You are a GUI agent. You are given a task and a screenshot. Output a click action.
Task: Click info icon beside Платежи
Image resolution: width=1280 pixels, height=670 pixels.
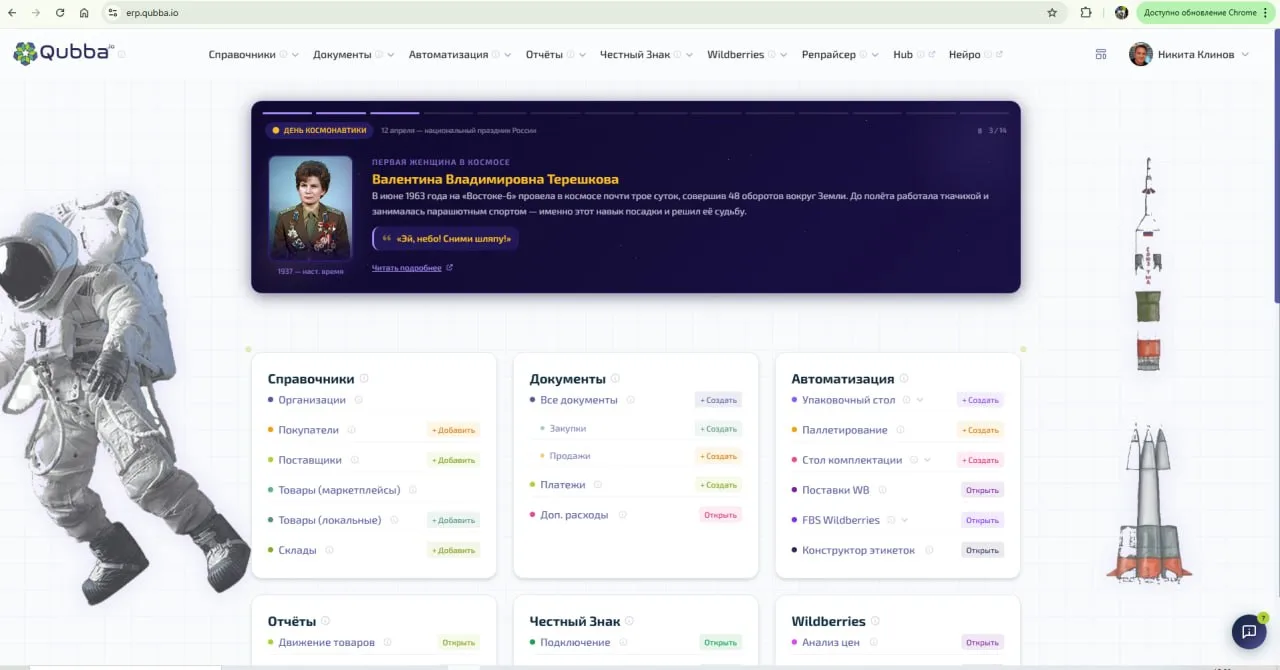coord(598,485)
